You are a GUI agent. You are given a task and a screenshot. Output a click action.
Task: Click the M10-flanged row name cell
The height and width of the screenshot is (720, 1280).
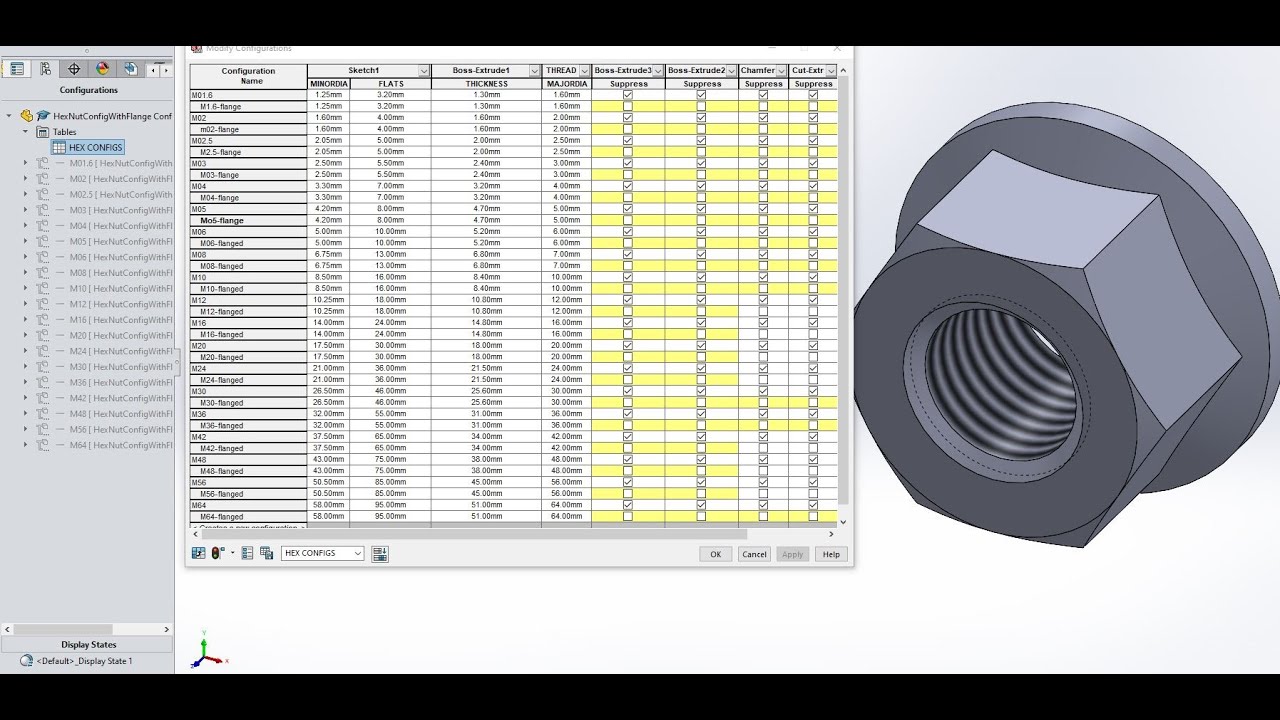(x=248, y=289)
